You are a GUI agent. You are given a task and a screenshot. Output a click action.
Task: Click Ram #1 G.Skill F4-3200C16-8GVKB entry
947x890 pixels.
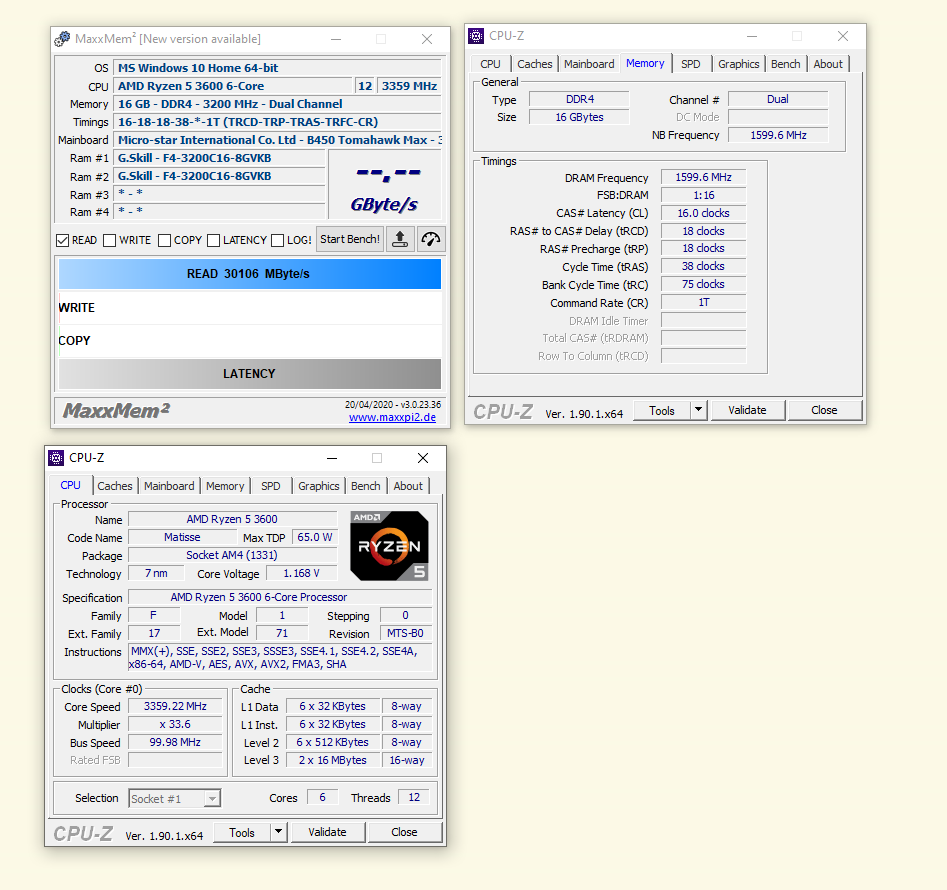220,158
